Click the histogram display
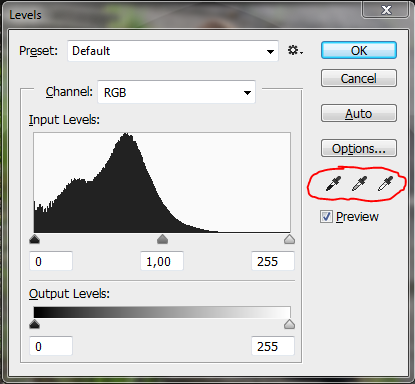The width and height of the screenshot is (415, 384). pos(162,183)
